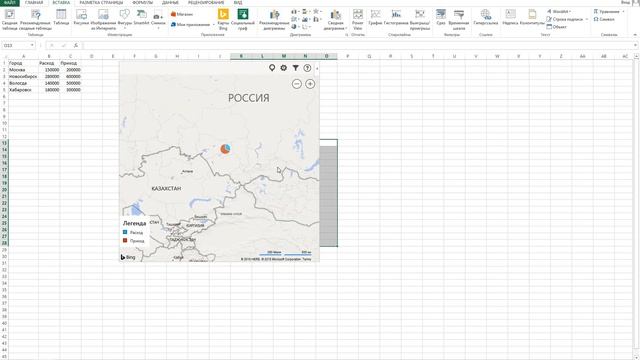Click the Power View report icon
This screenshot has width=640, height=360.
(x=358, y=19)
